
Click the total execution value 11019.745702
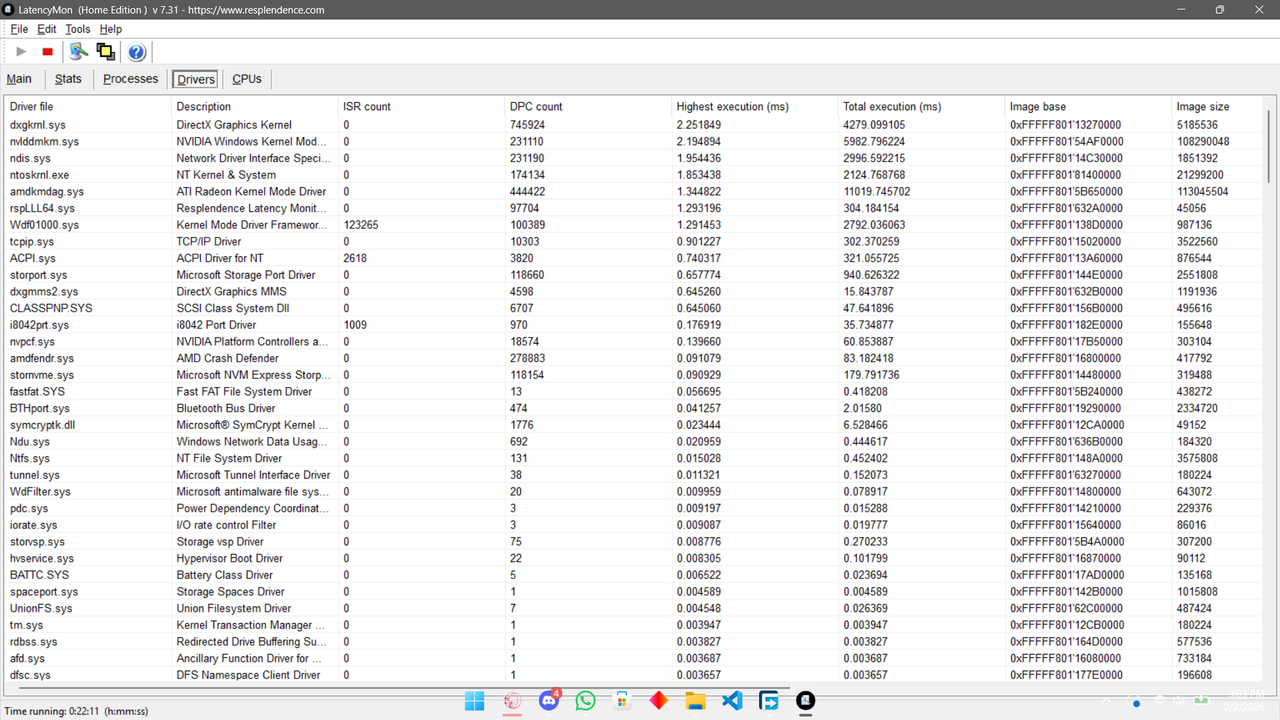(x=877, y=192)
